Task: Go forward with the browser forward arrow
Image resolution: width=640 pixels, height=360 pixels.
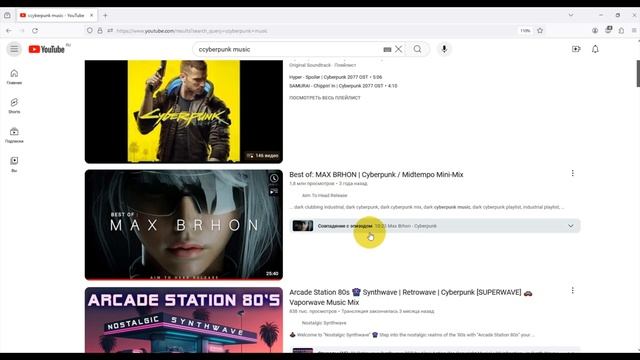Action: pos(22,31)
